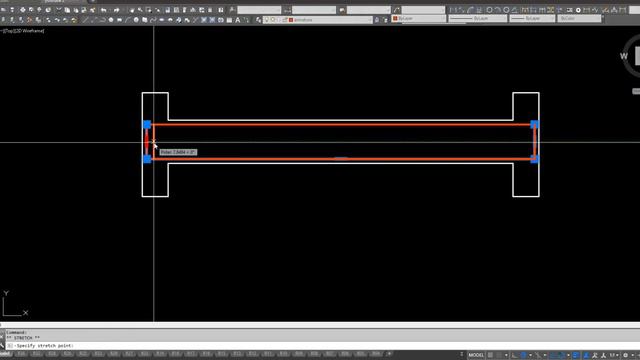Screen dimensions: 640x360
Task: Select the Rectangle draw tool
Action: click(x=119, y=20)
